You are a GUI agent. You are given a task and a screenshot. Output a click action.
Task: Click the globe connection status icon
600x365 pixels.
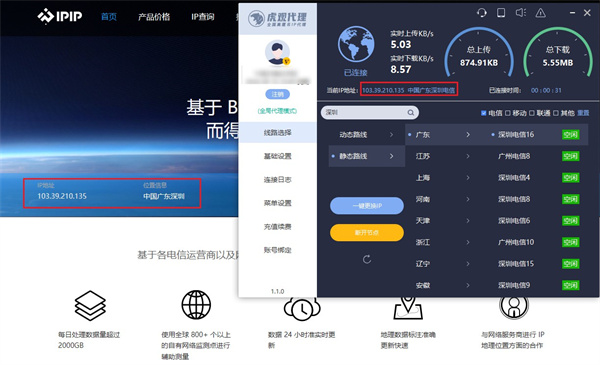click(355, 44)
